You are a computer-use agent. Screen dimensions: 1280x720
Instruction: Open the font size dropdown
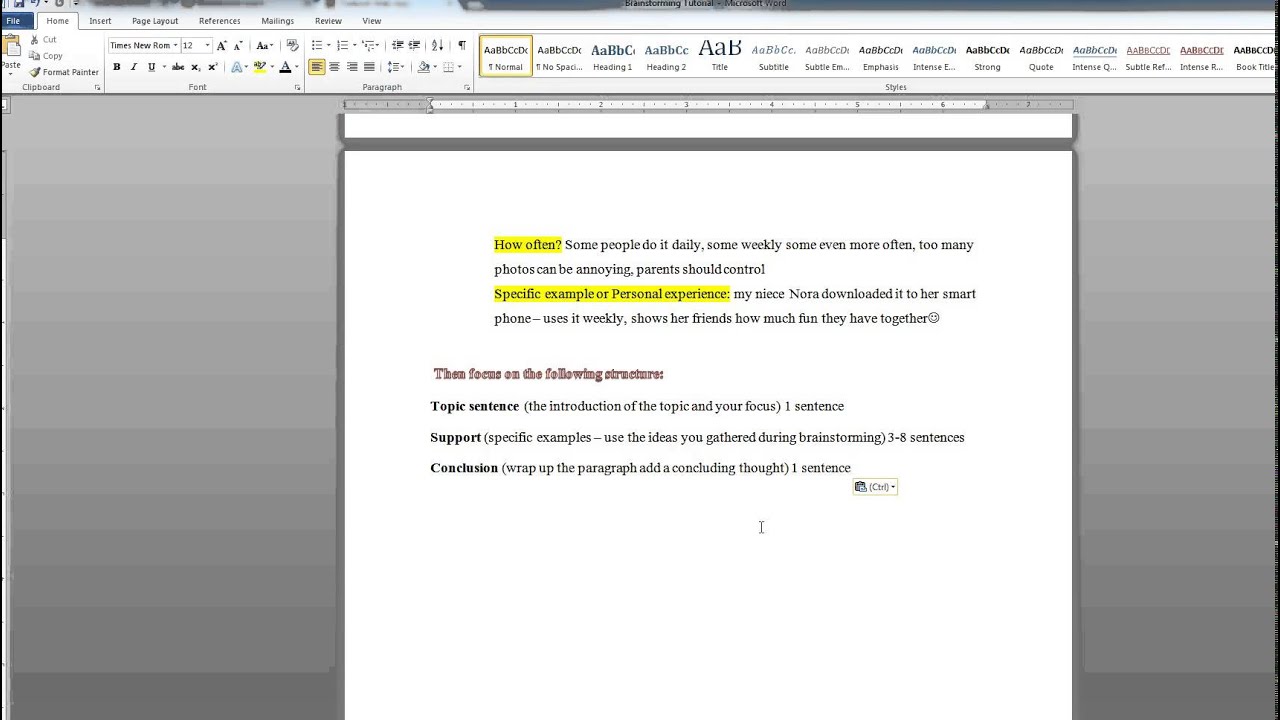click(x=207, y=46)
